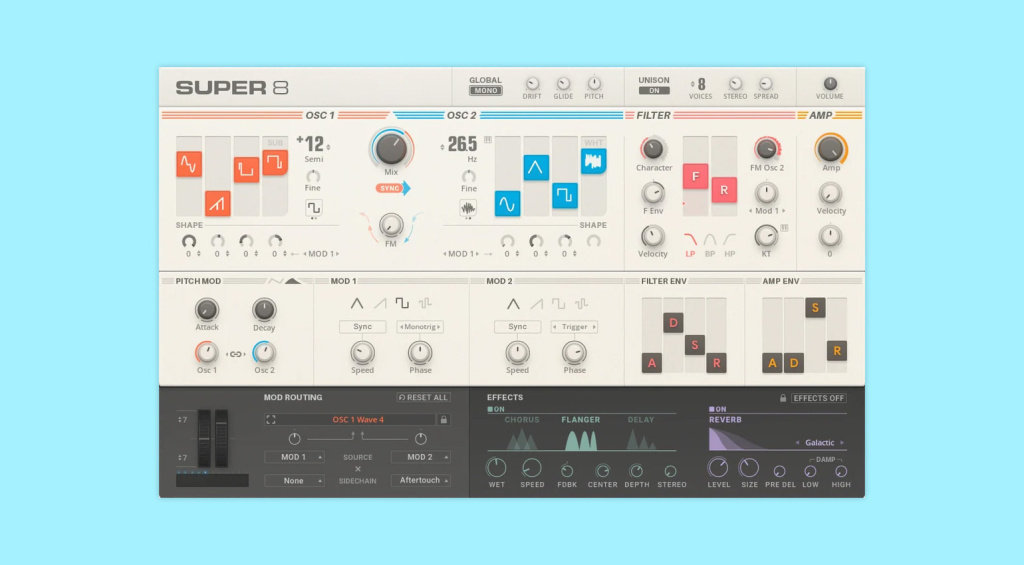Click the filter cutoff F fader
The height and width of the screenshot is (565, 1024).
point(695,176)
